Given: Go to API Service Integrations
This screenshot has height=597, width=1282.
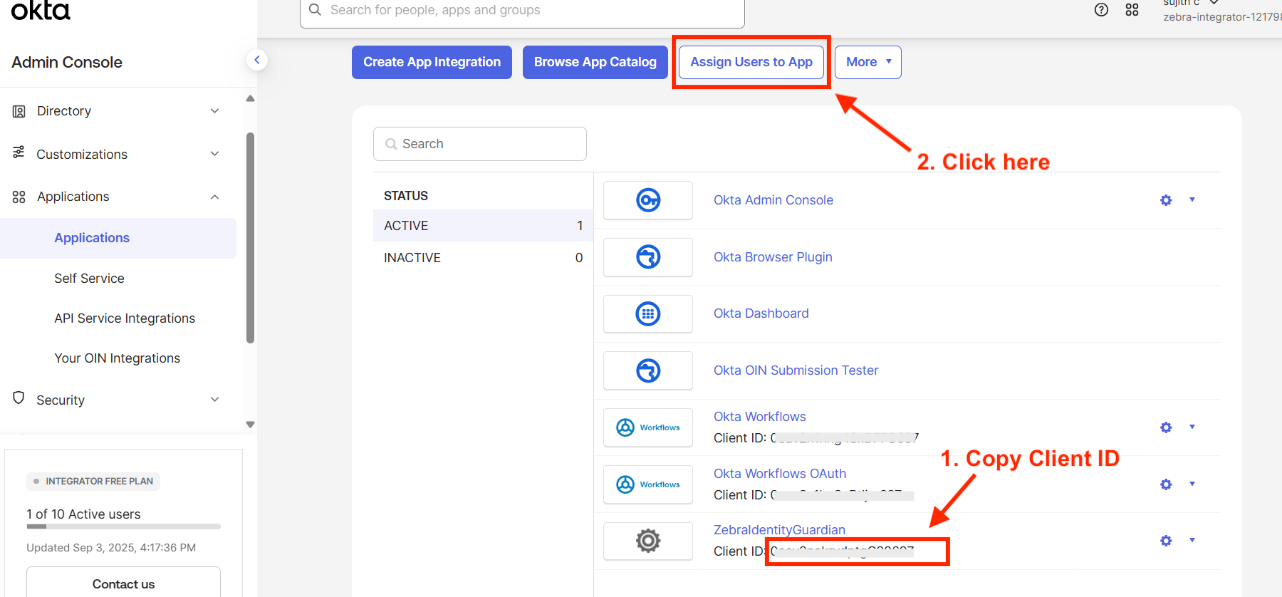Looking at the screenshot, I should [124, 318].
